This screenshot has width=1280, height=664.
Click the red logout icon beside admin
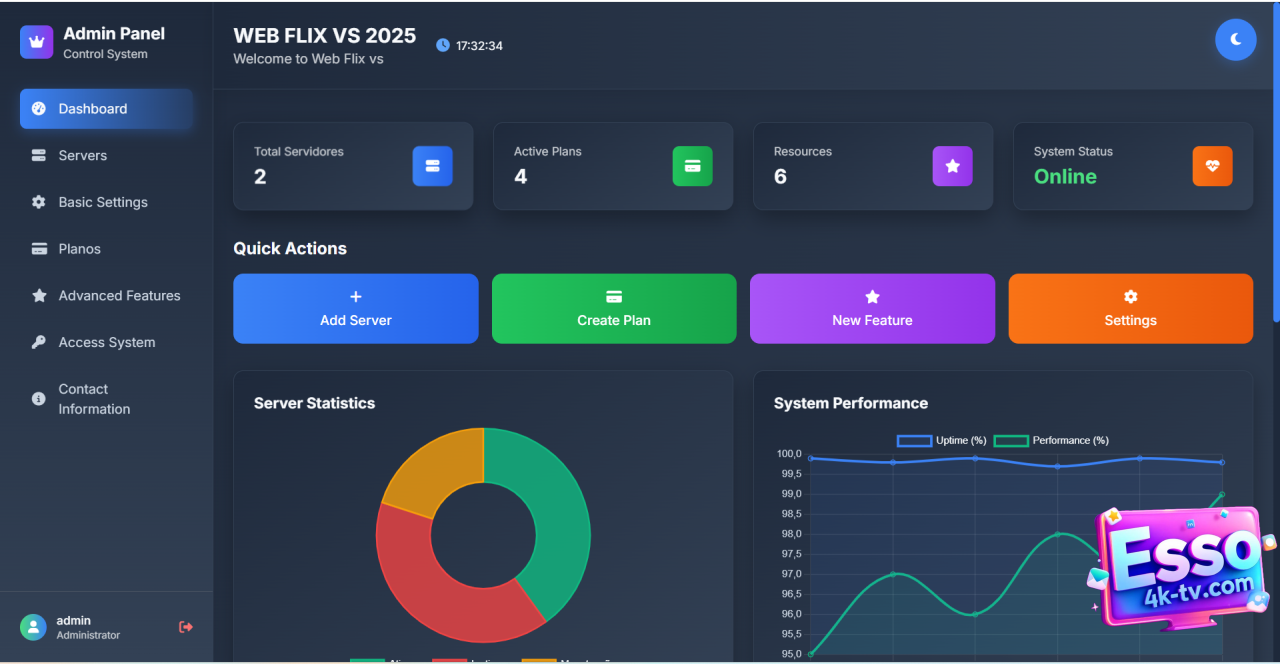click(186, 627)
